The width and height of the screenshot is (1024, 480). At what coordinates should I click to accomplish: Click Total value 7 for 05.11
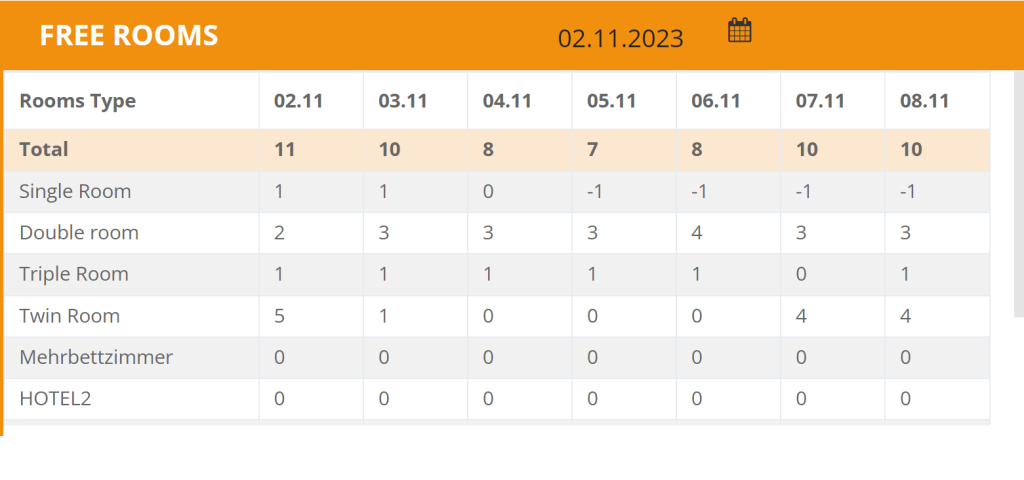pyautogui.click(x=592, y=150)
